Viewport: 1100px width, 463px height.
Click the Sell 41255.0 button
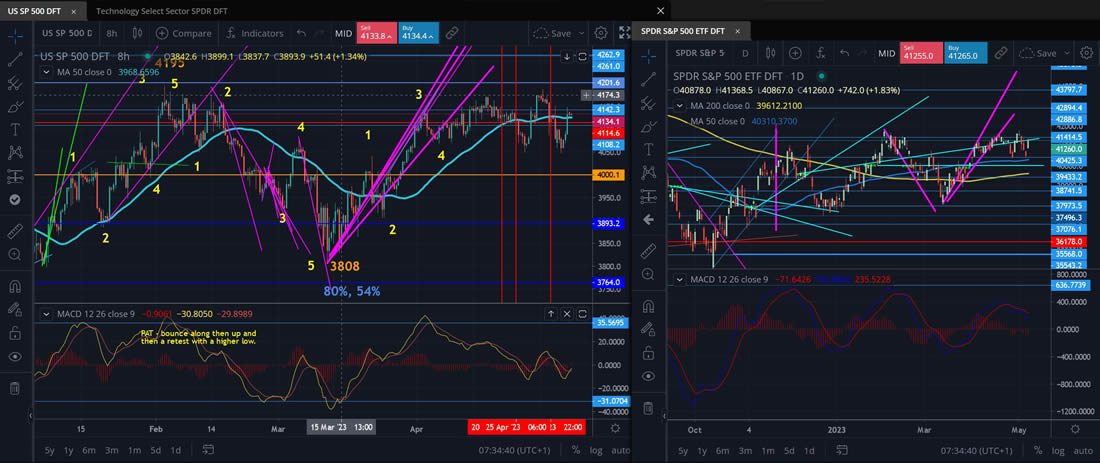pyautogui.click(x=921, y=53)
